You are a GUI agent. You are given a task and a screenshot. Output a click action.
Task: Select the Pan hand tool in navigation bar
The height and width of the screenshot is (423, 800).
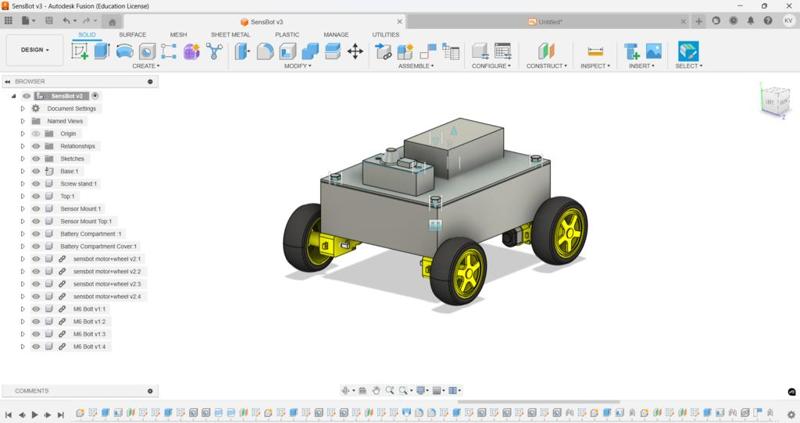(376, 391)
